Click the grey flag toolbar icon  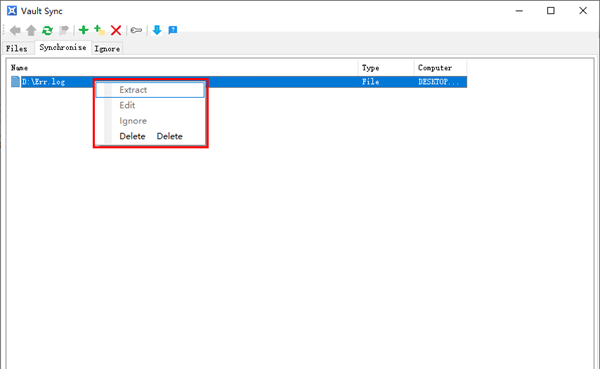point(64,30)
